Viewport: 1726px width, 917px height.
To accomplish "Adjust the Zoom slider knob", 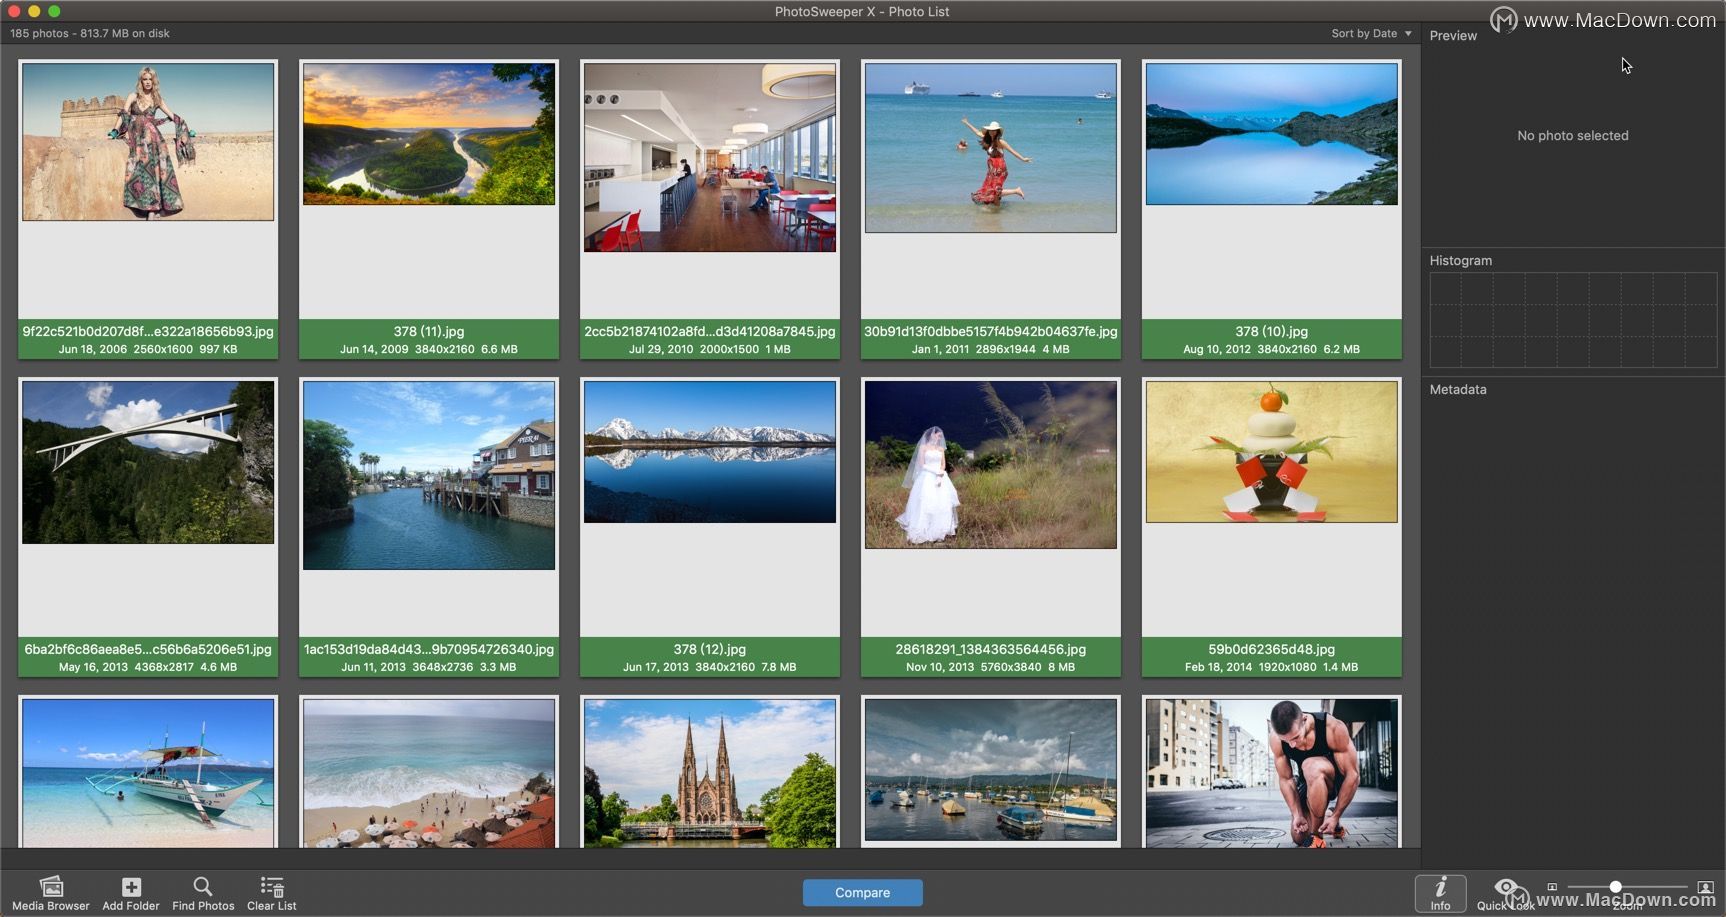I will tap(1616, 887).
